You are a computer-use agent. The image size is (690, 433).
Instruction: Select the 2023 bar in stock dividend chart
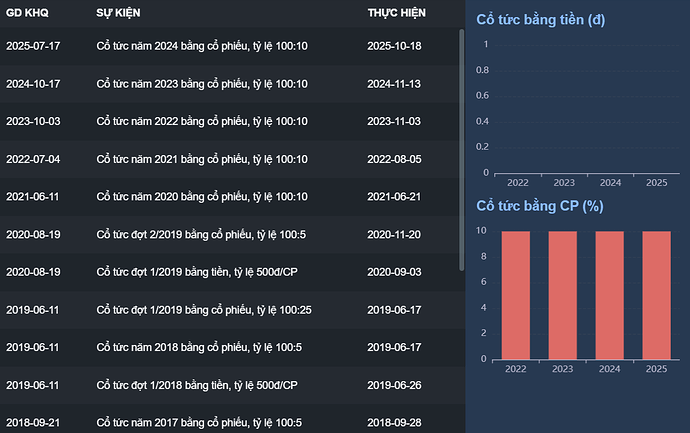563,295
